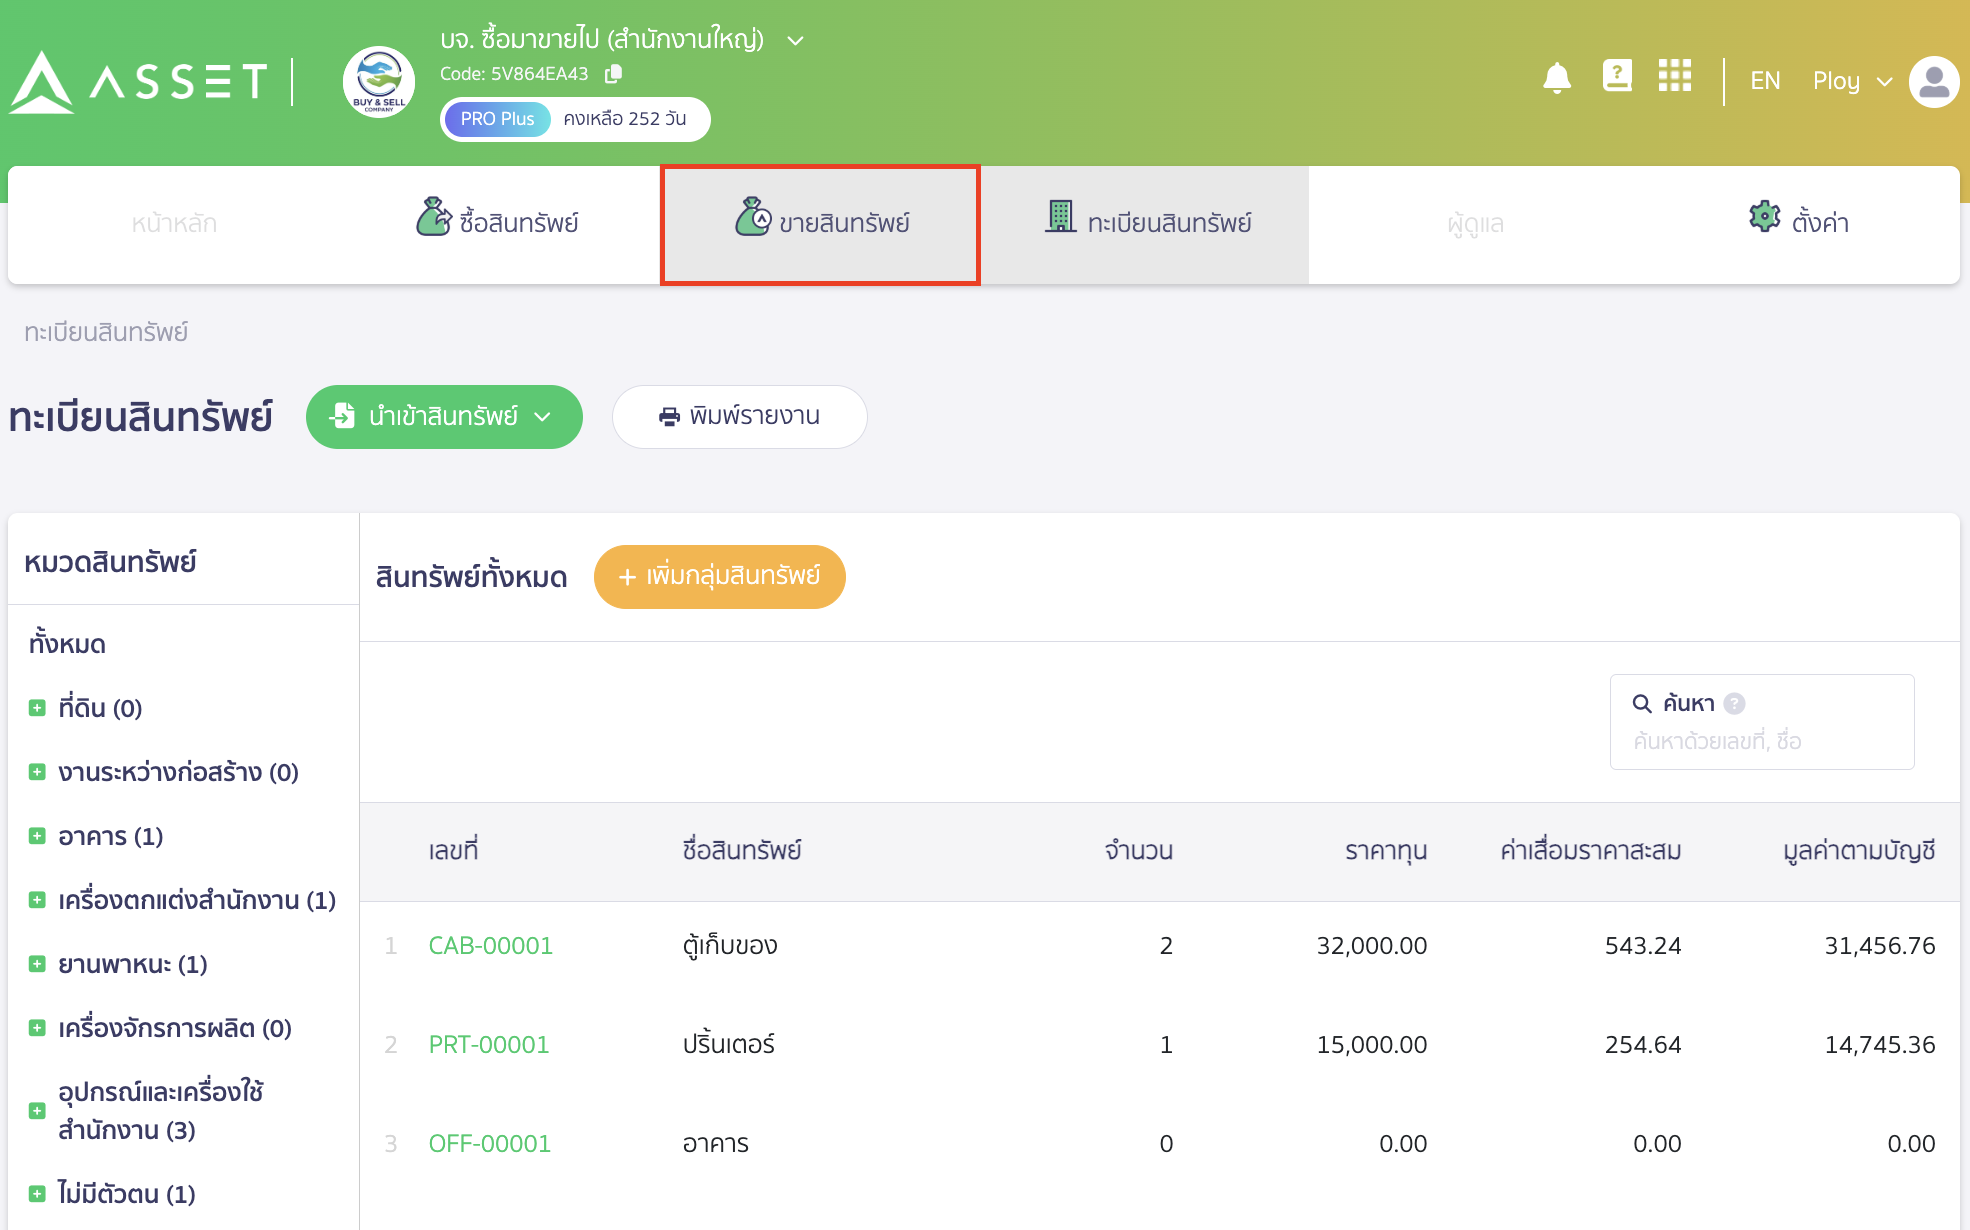This screenshot has width=1970, height=1230.
Task: Expand the นำเข้าสินทรัพย์ dropdown arrow
Action: click(543, 417)
